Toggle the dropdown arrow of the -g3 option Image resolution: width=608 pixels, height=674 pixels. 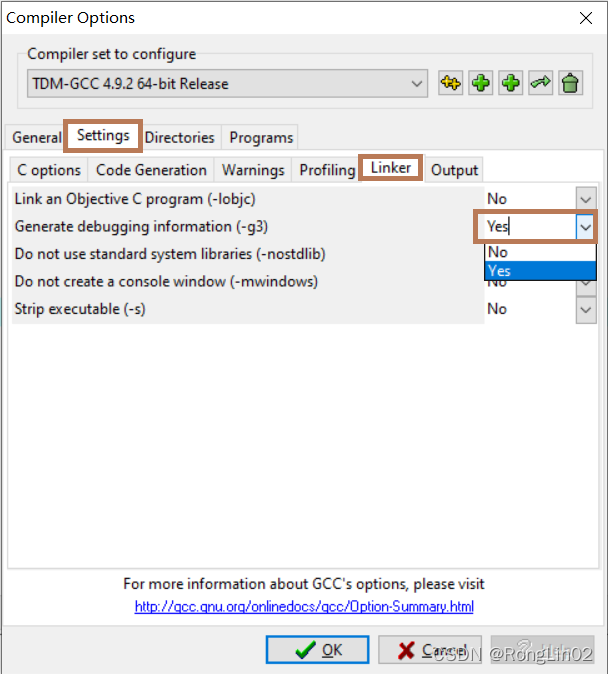click(x=586, y=227)
